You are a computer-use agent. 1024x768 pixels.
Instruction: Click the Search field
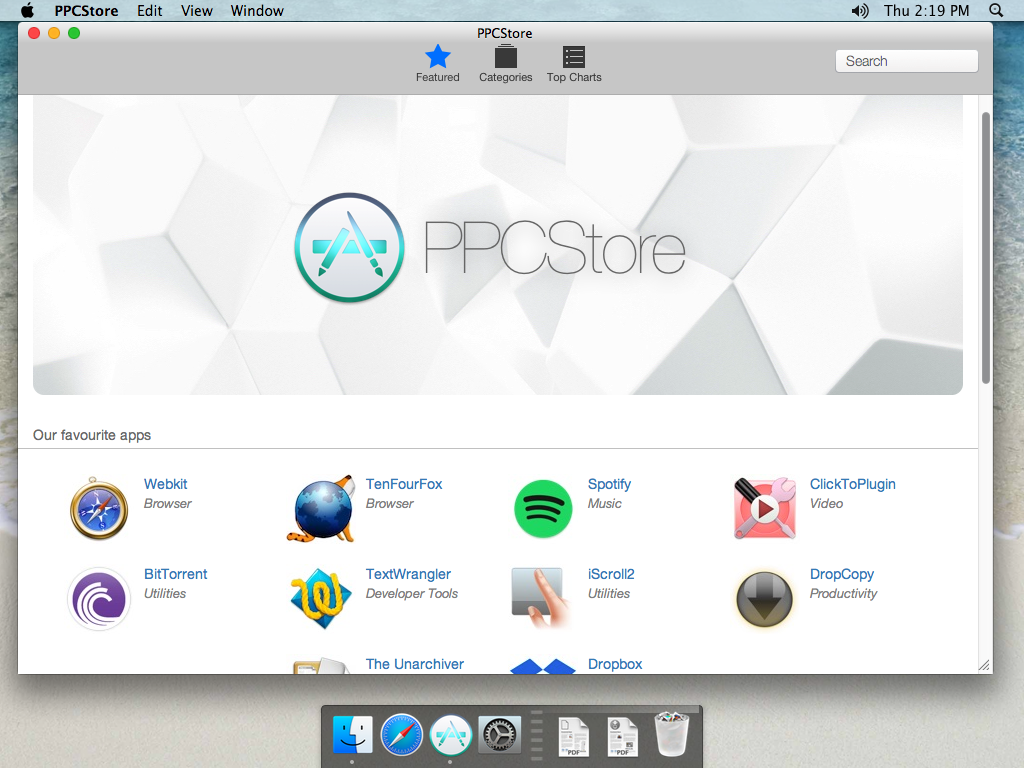click(x=906, y=61)
